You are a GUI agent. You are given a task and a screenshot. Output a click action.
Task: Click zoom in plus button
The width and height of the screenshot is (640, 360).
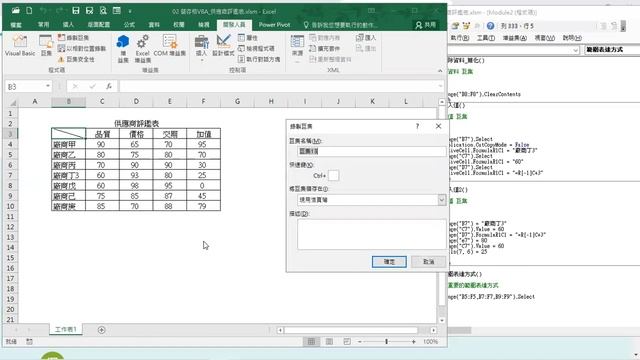coord(413,342)
